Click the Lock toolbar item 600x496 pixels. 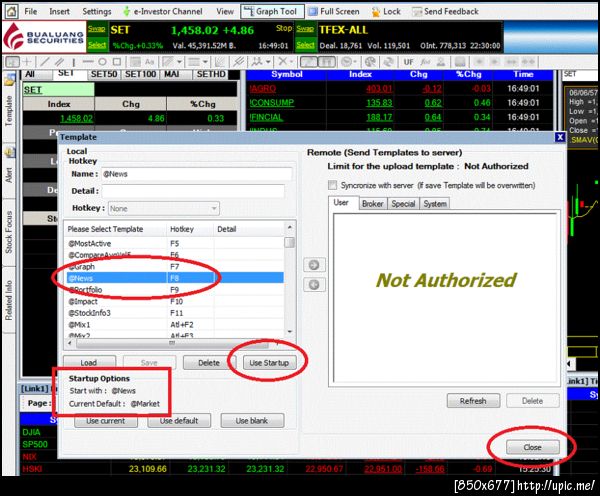(x=386, y=11)
